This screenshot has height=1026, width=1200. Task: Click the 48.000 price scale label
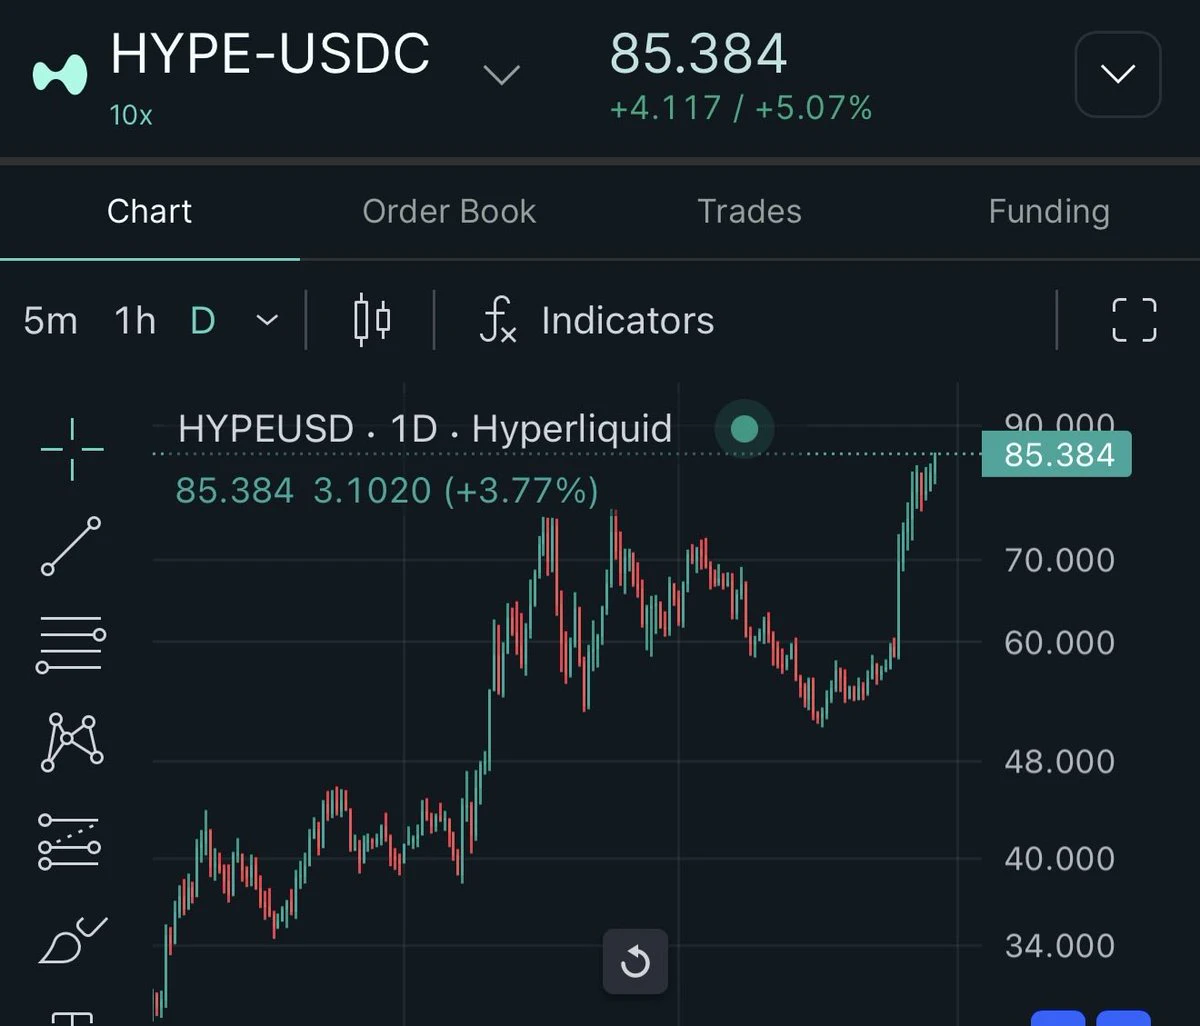pos(1059,762)
